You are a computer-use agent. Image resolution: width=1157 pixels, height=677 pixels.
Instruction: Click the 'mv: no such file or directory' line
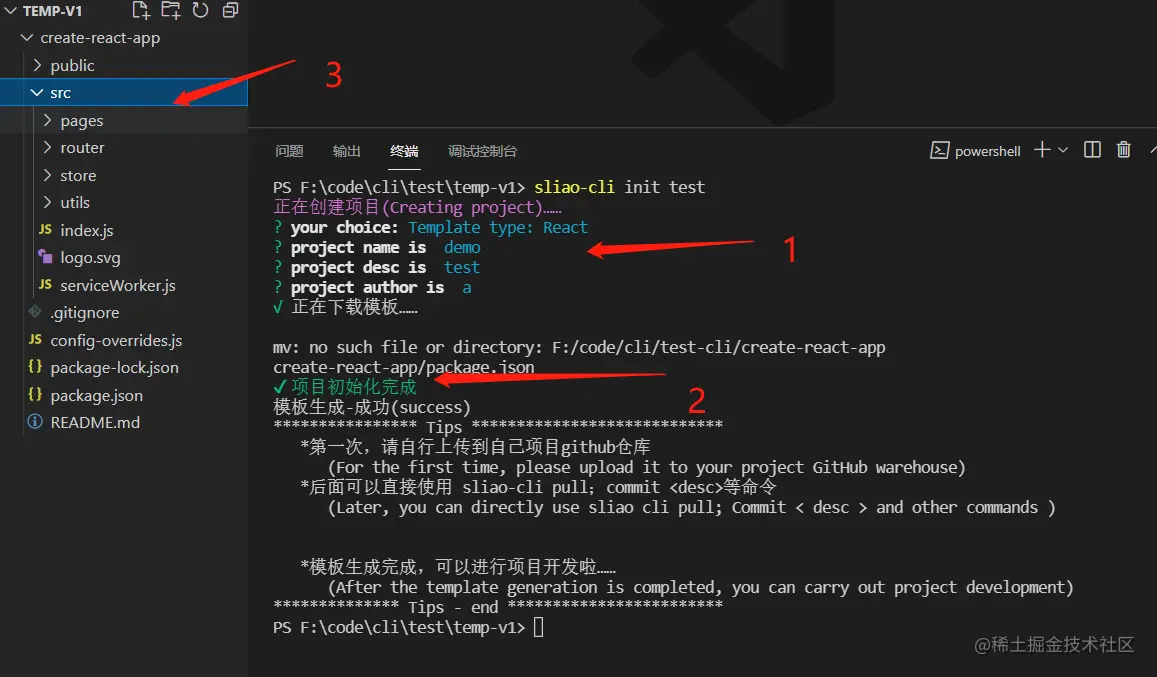(579, 348)
